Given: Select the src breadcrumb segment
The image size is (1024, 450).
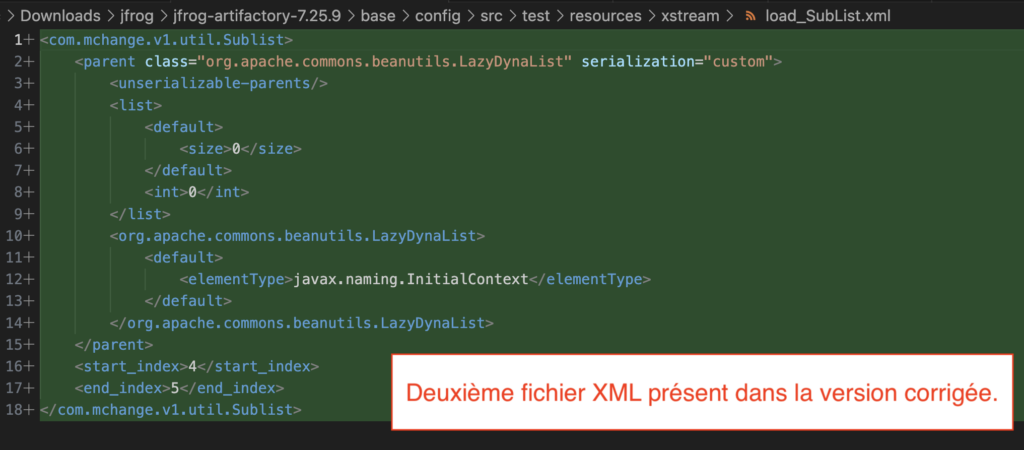Looking at the screenshot, I should 491,16.
